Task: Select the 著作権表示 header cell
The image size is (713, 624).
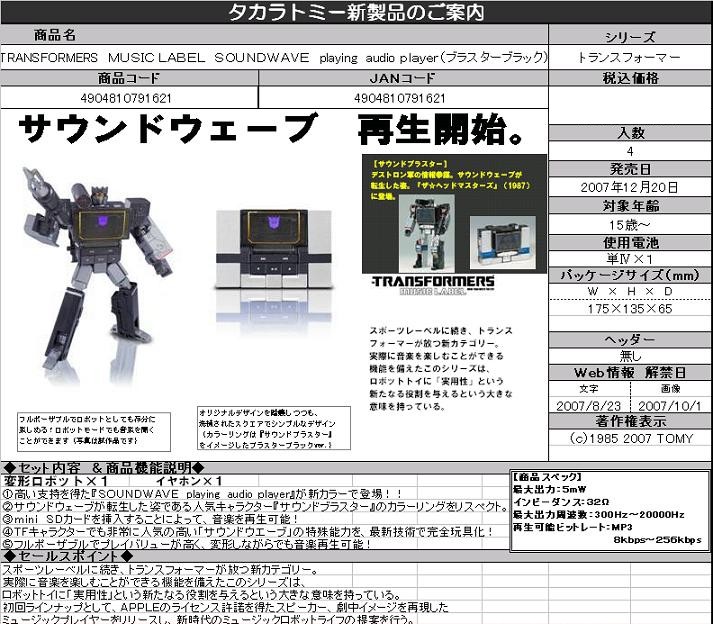Action: tap(630, 421)
